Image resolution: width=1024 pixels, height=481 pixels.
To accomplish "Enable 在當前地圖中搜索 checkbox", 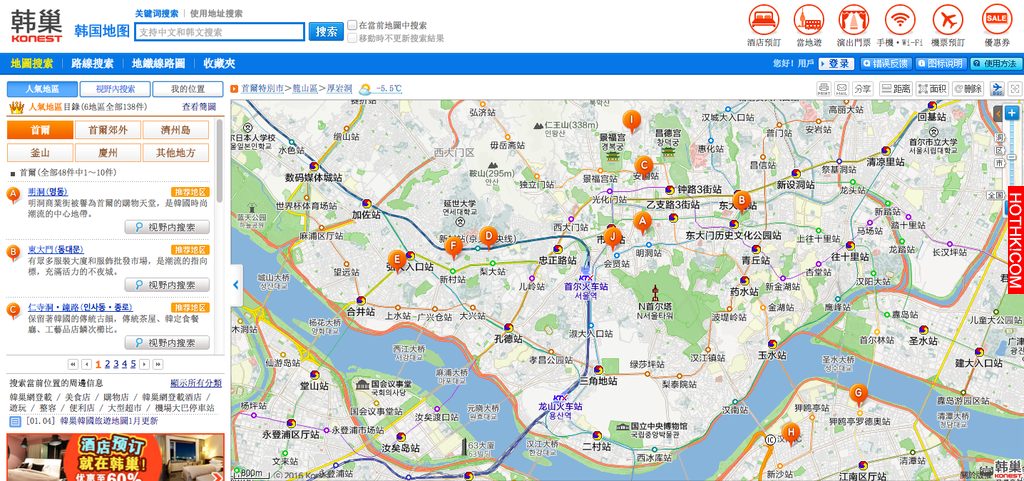I will tap(353, 25).
